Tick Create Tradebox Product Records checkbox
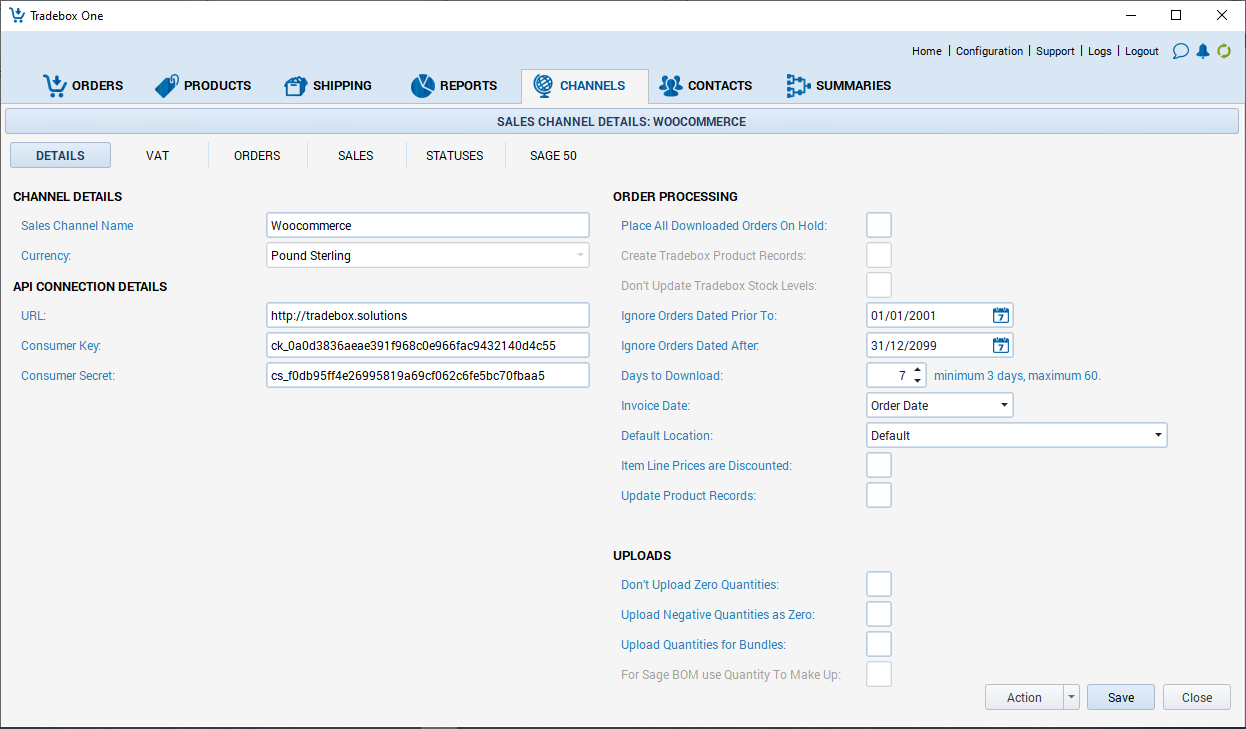 pos(879,255)
